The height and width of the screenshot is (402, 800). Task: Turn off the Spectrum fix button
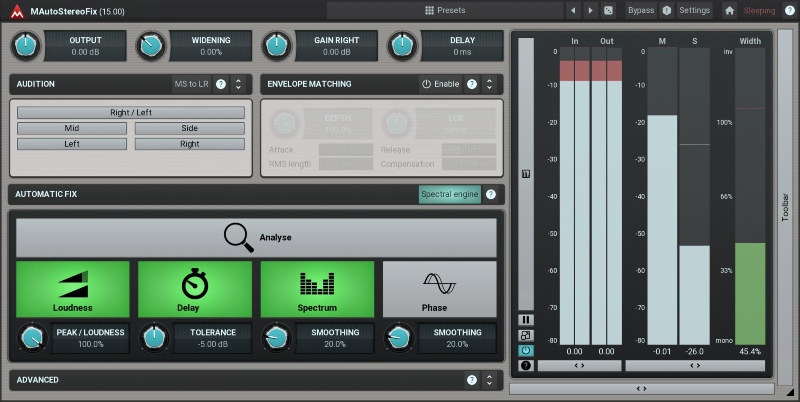317,290
